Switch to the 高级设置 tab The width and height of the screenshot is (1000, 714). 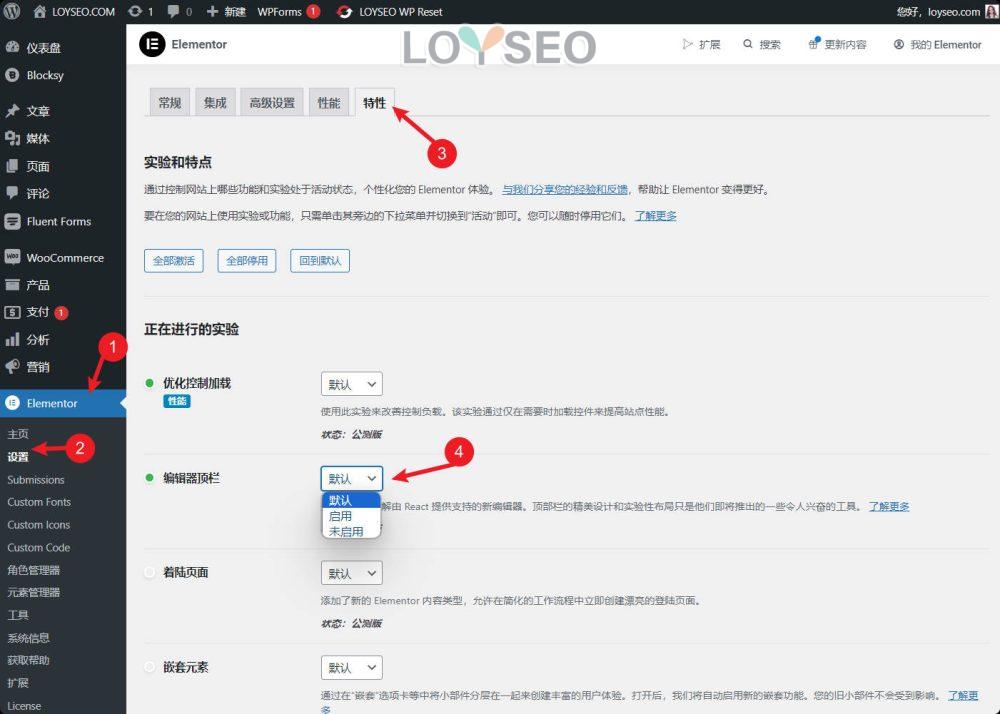point(272,103)
